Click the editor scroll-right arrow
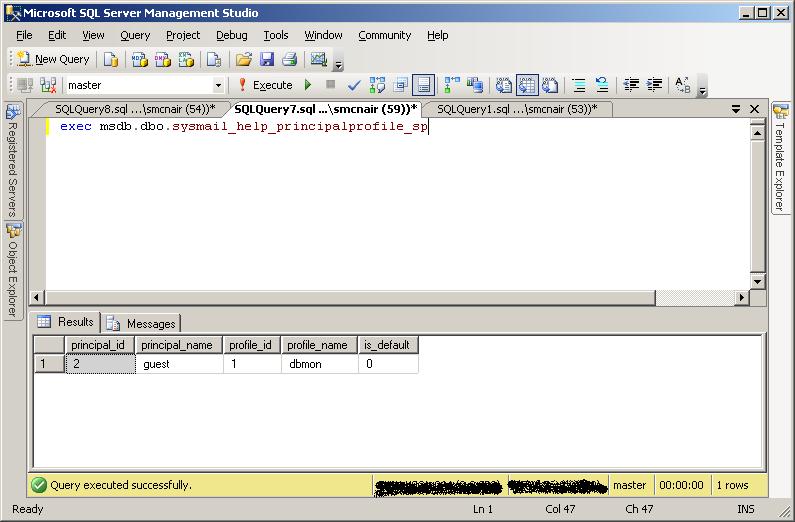This screenshot has height=522, width=795. click(x=742, y=297)
